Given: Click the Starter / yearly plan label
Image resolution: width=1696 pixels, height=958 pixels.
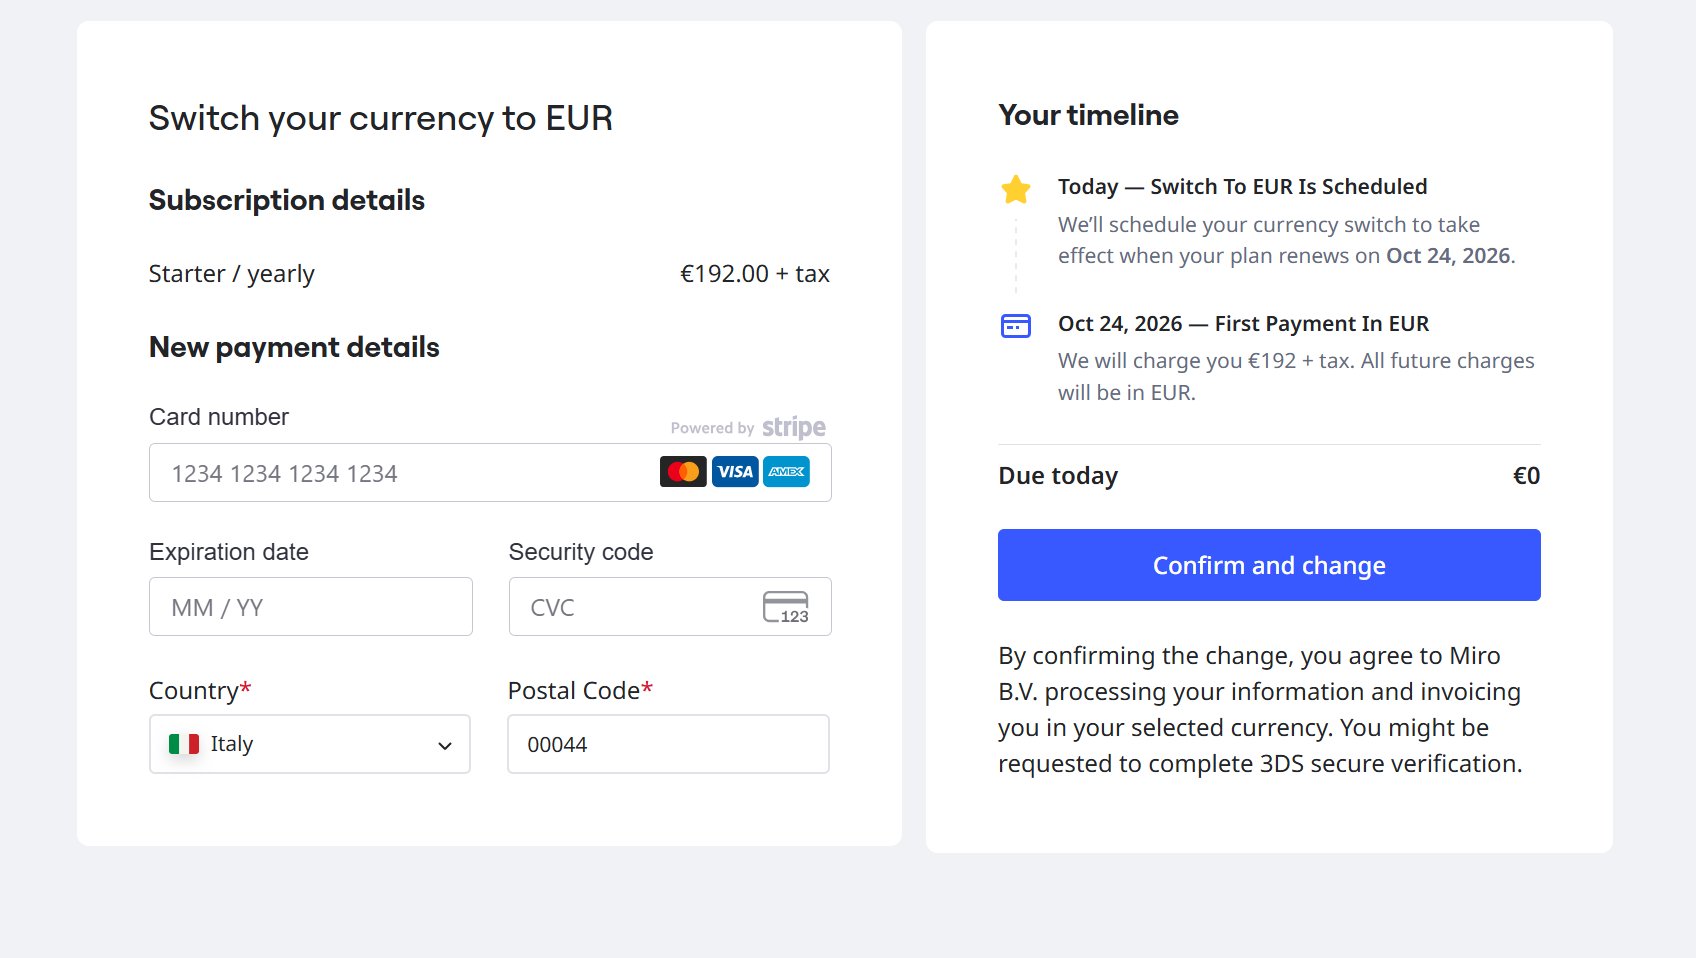Looking at the screenshot, I should pyautogui.click(x=232, y=274).
